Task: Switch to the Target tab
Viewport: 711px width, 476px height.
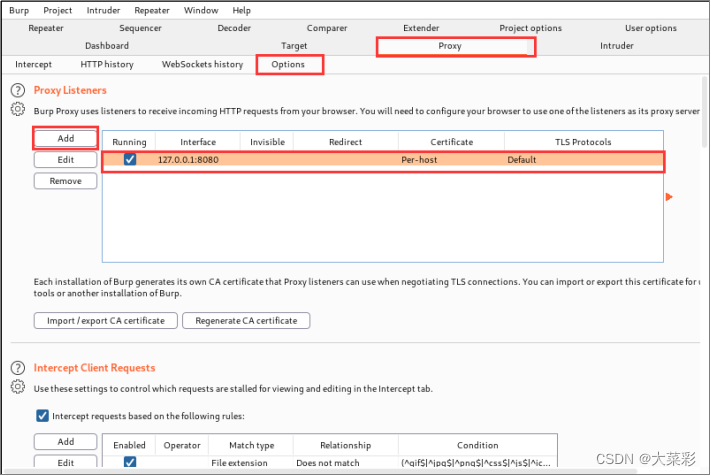Action: coord(294,46)
